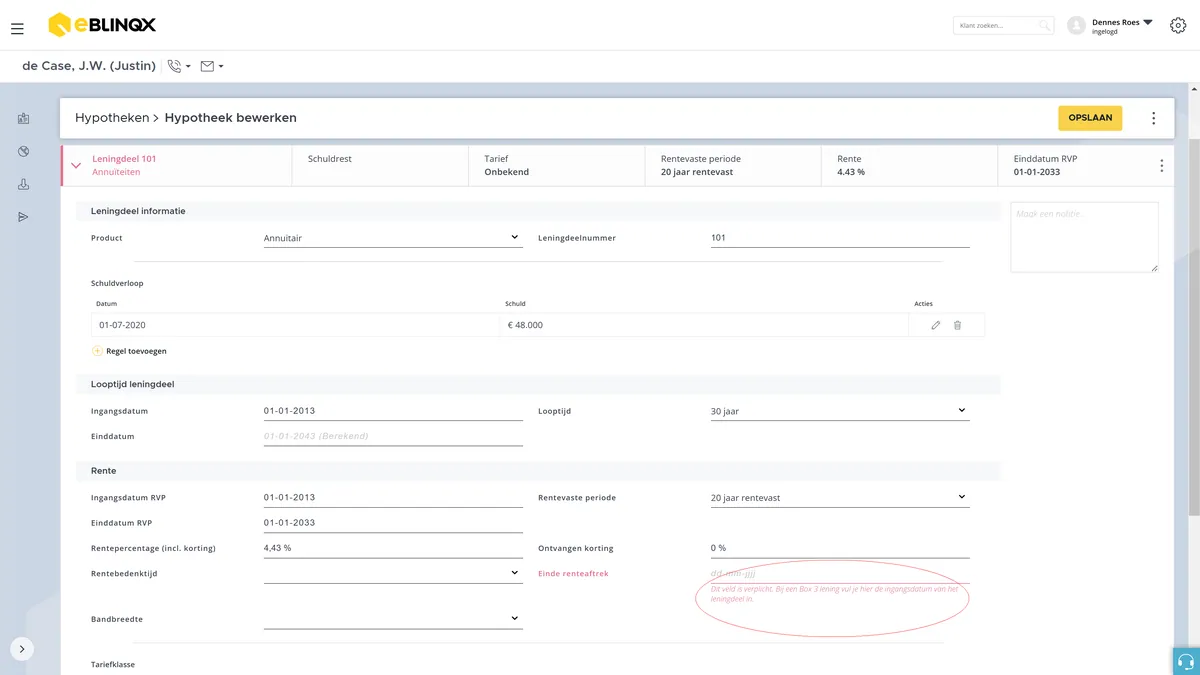Edit the 01-07-2020 schuldverloop row

pos(936,325)
